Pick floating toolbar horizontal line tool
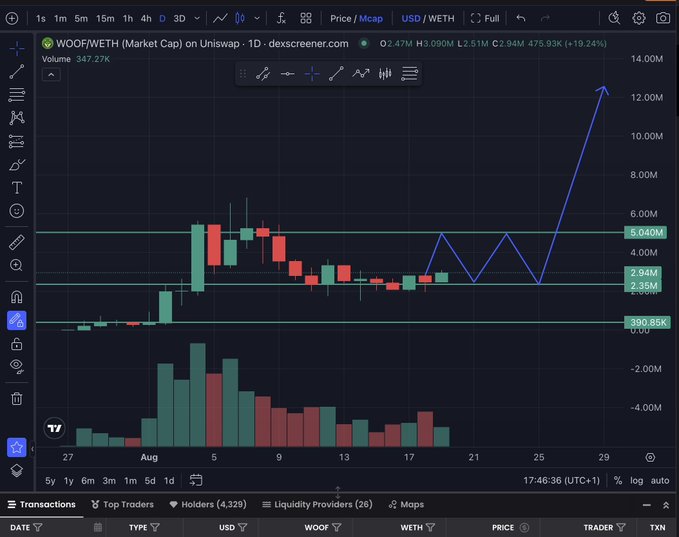The width and height of the screenshot is (679, 537). [x=288, y=74]
